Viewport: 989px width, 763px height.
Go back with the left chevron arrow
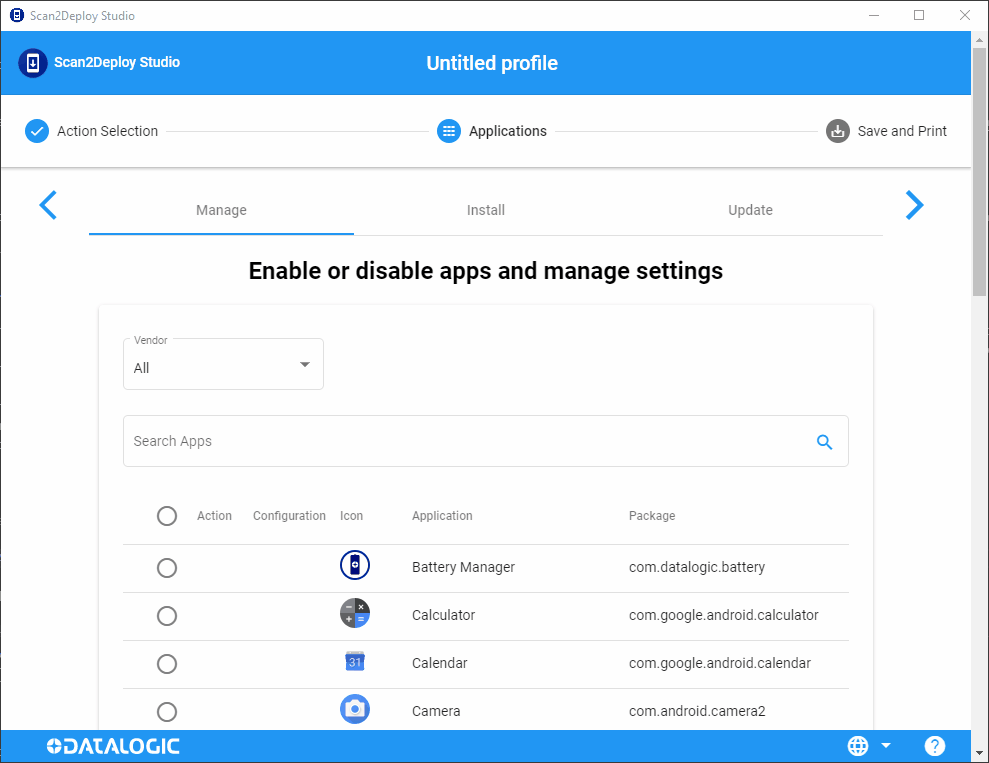click(48, 205)
